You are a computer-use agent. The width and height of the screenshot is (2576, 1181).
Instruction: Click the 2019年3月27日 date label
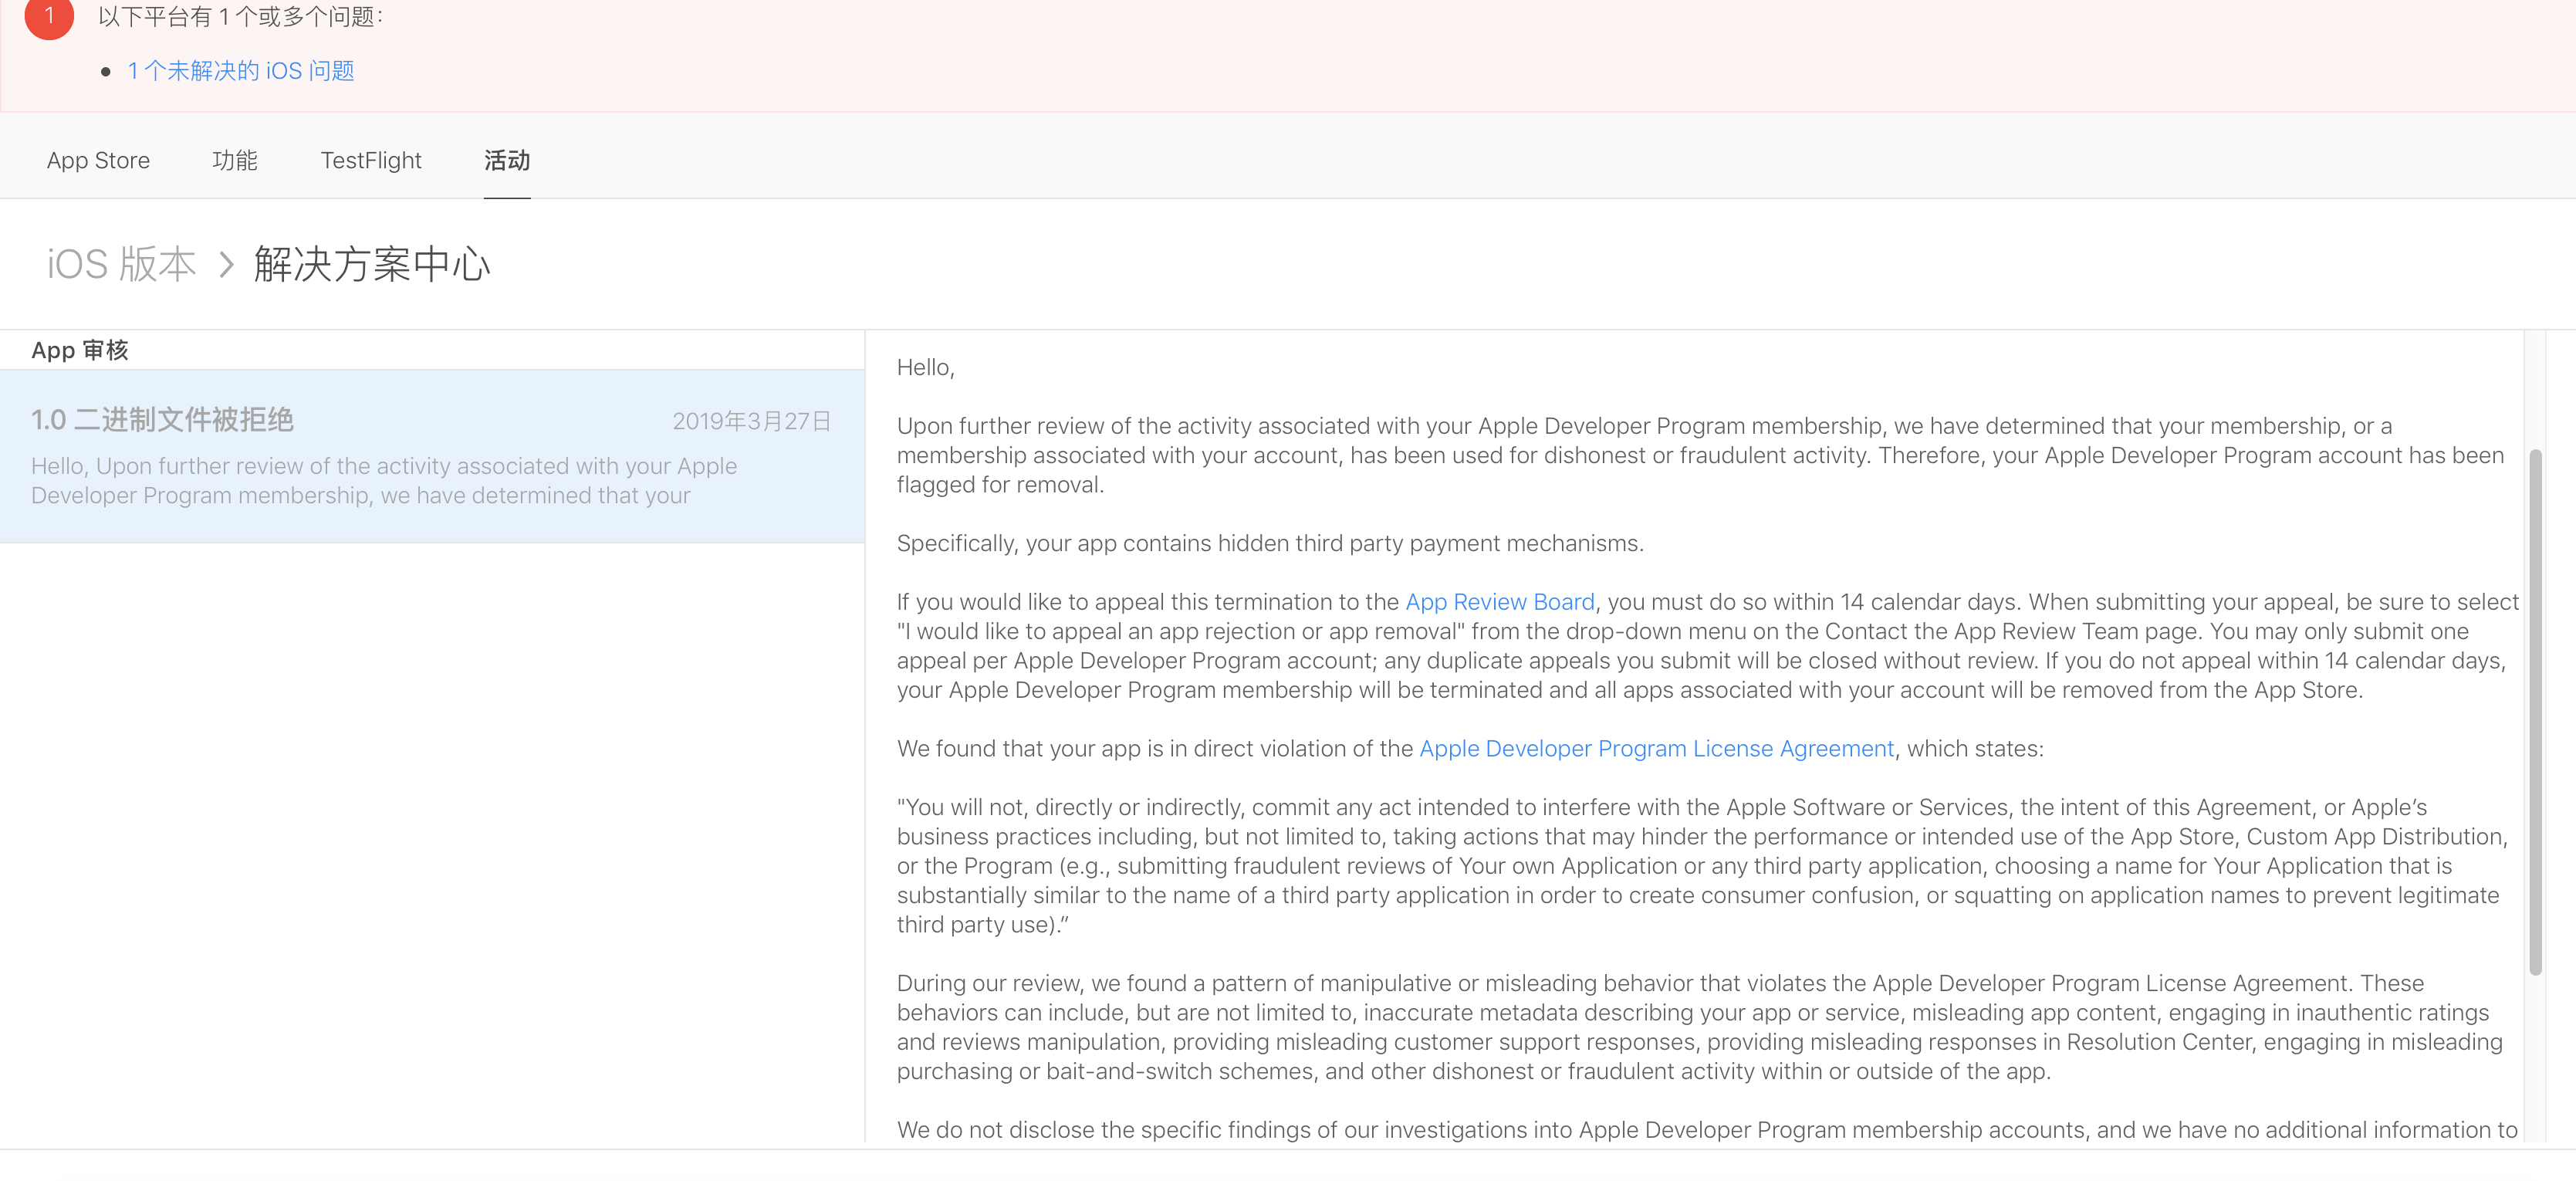pyautogui.click(x=752, y=421)
